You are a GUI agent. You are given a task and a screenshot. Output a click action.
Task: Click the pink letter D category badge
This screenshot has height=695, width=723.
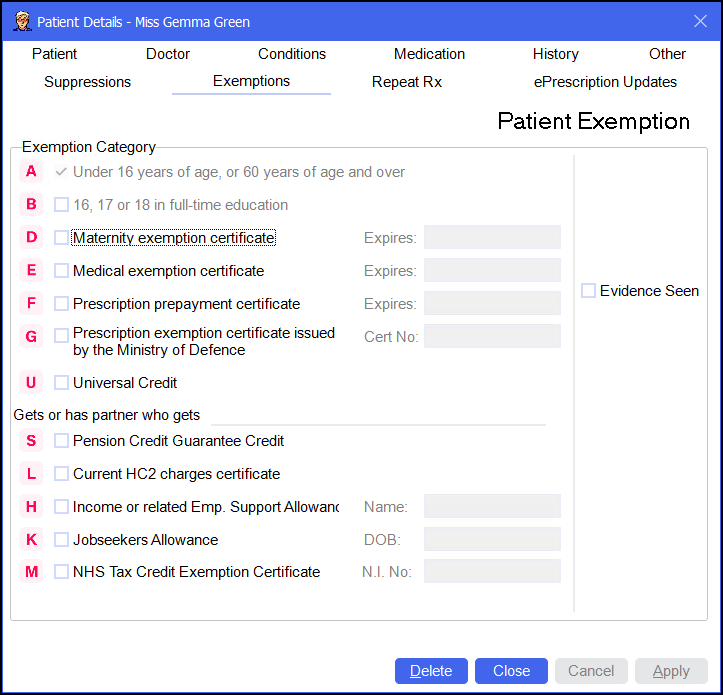pos(32,238)
